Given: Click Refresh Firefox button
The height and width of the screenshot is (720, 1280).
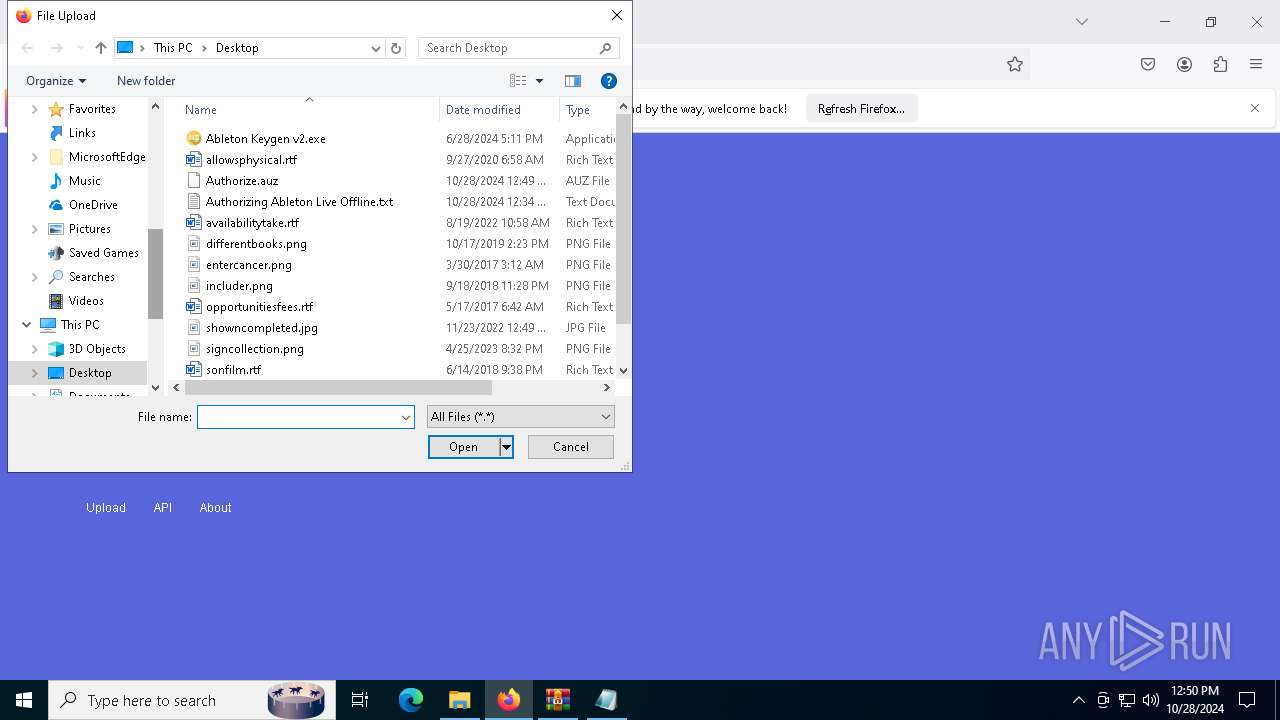Looking at the screenshot, I should tap(861, 109).
